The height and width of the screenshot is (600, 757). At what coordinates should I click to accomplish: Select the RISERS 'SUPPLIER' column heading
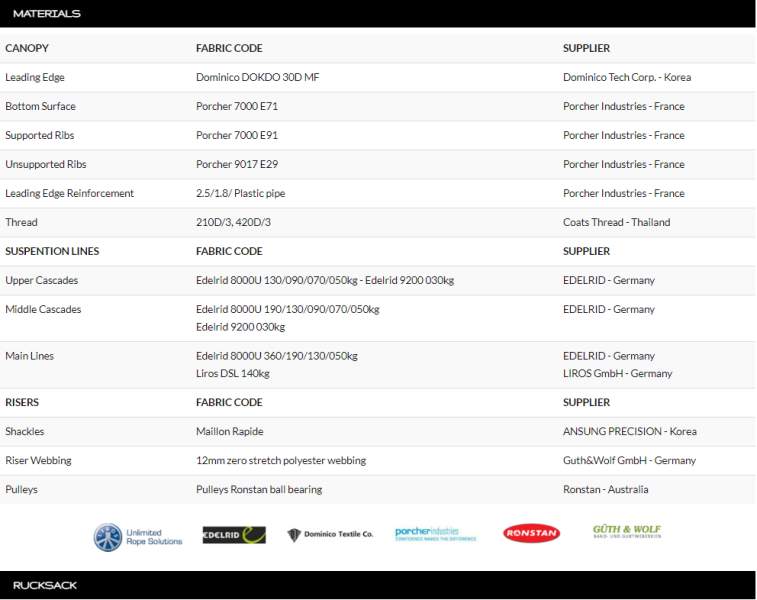click(586, 402)
